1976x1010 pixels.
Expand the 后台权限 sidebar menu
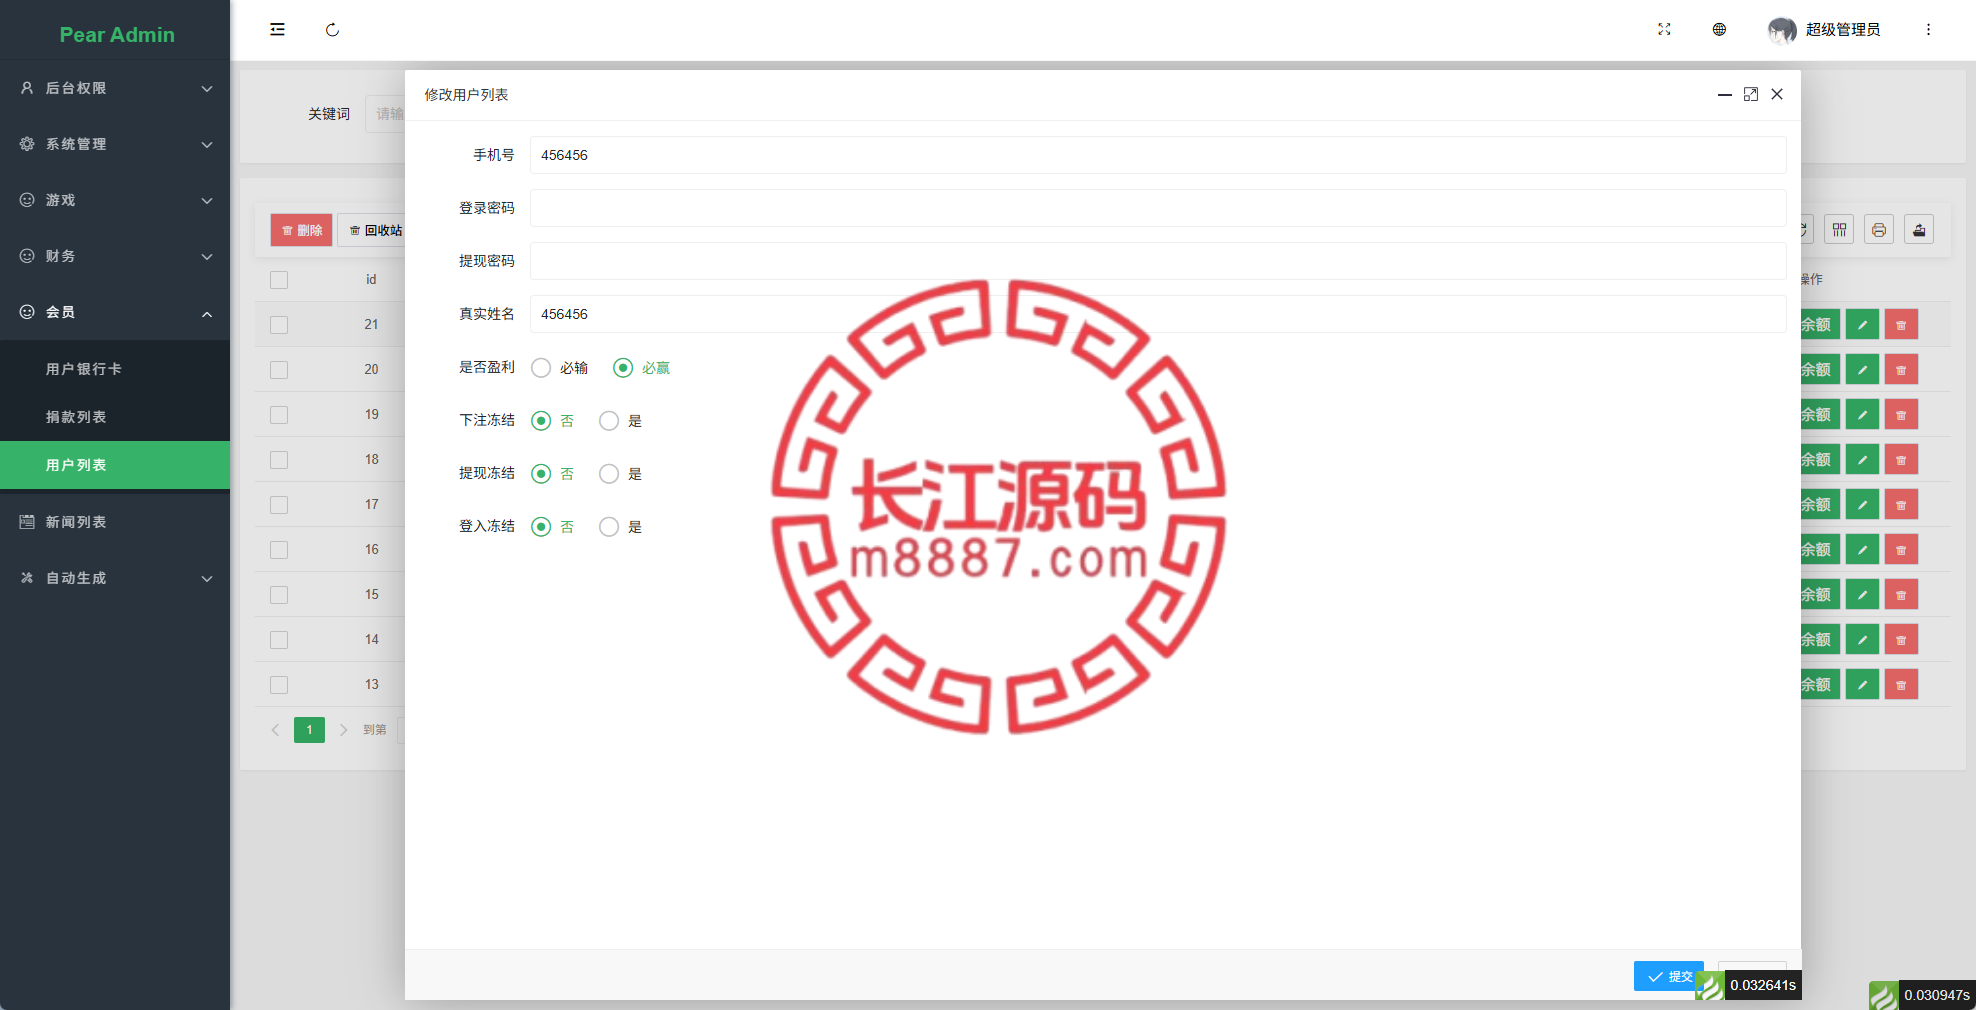coord(115,88)
